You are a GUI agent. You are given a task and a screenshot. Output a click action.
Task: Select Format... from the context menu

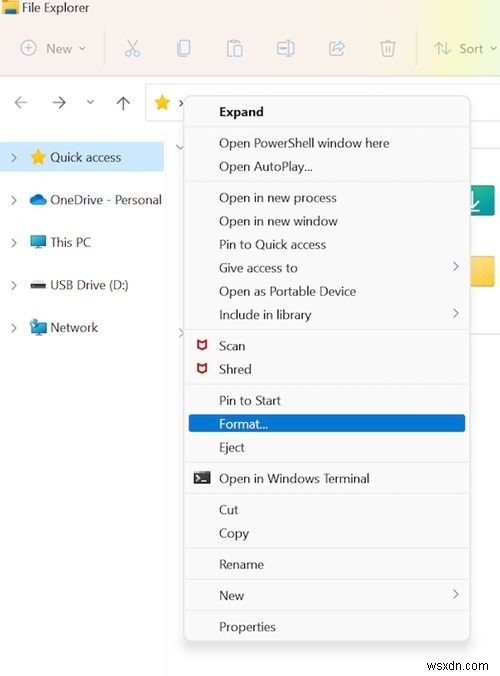tap(327, 424)
